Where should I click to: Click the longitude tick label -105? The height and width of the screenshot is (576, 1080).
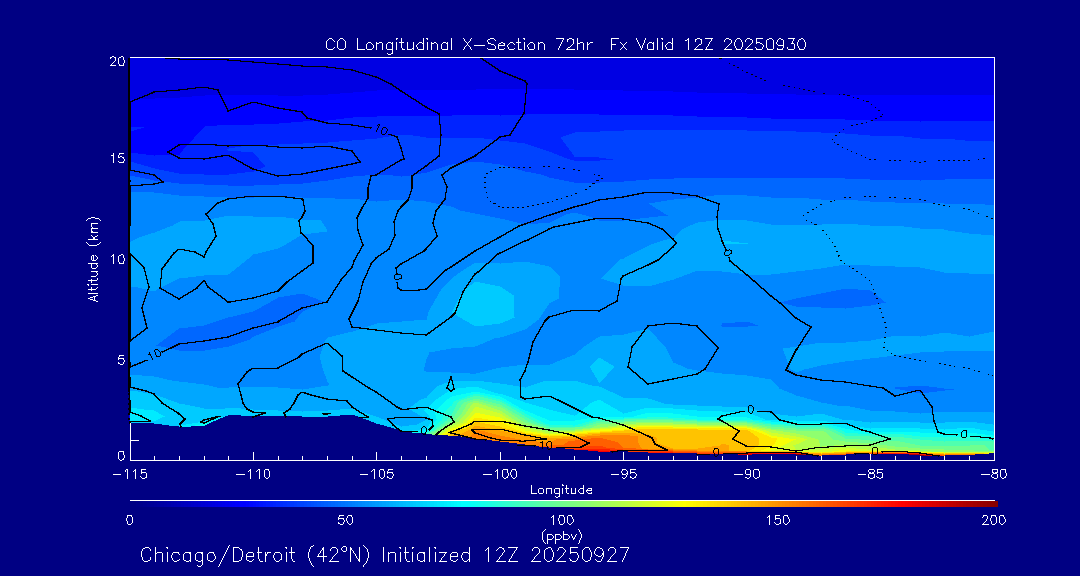point(376,475)
